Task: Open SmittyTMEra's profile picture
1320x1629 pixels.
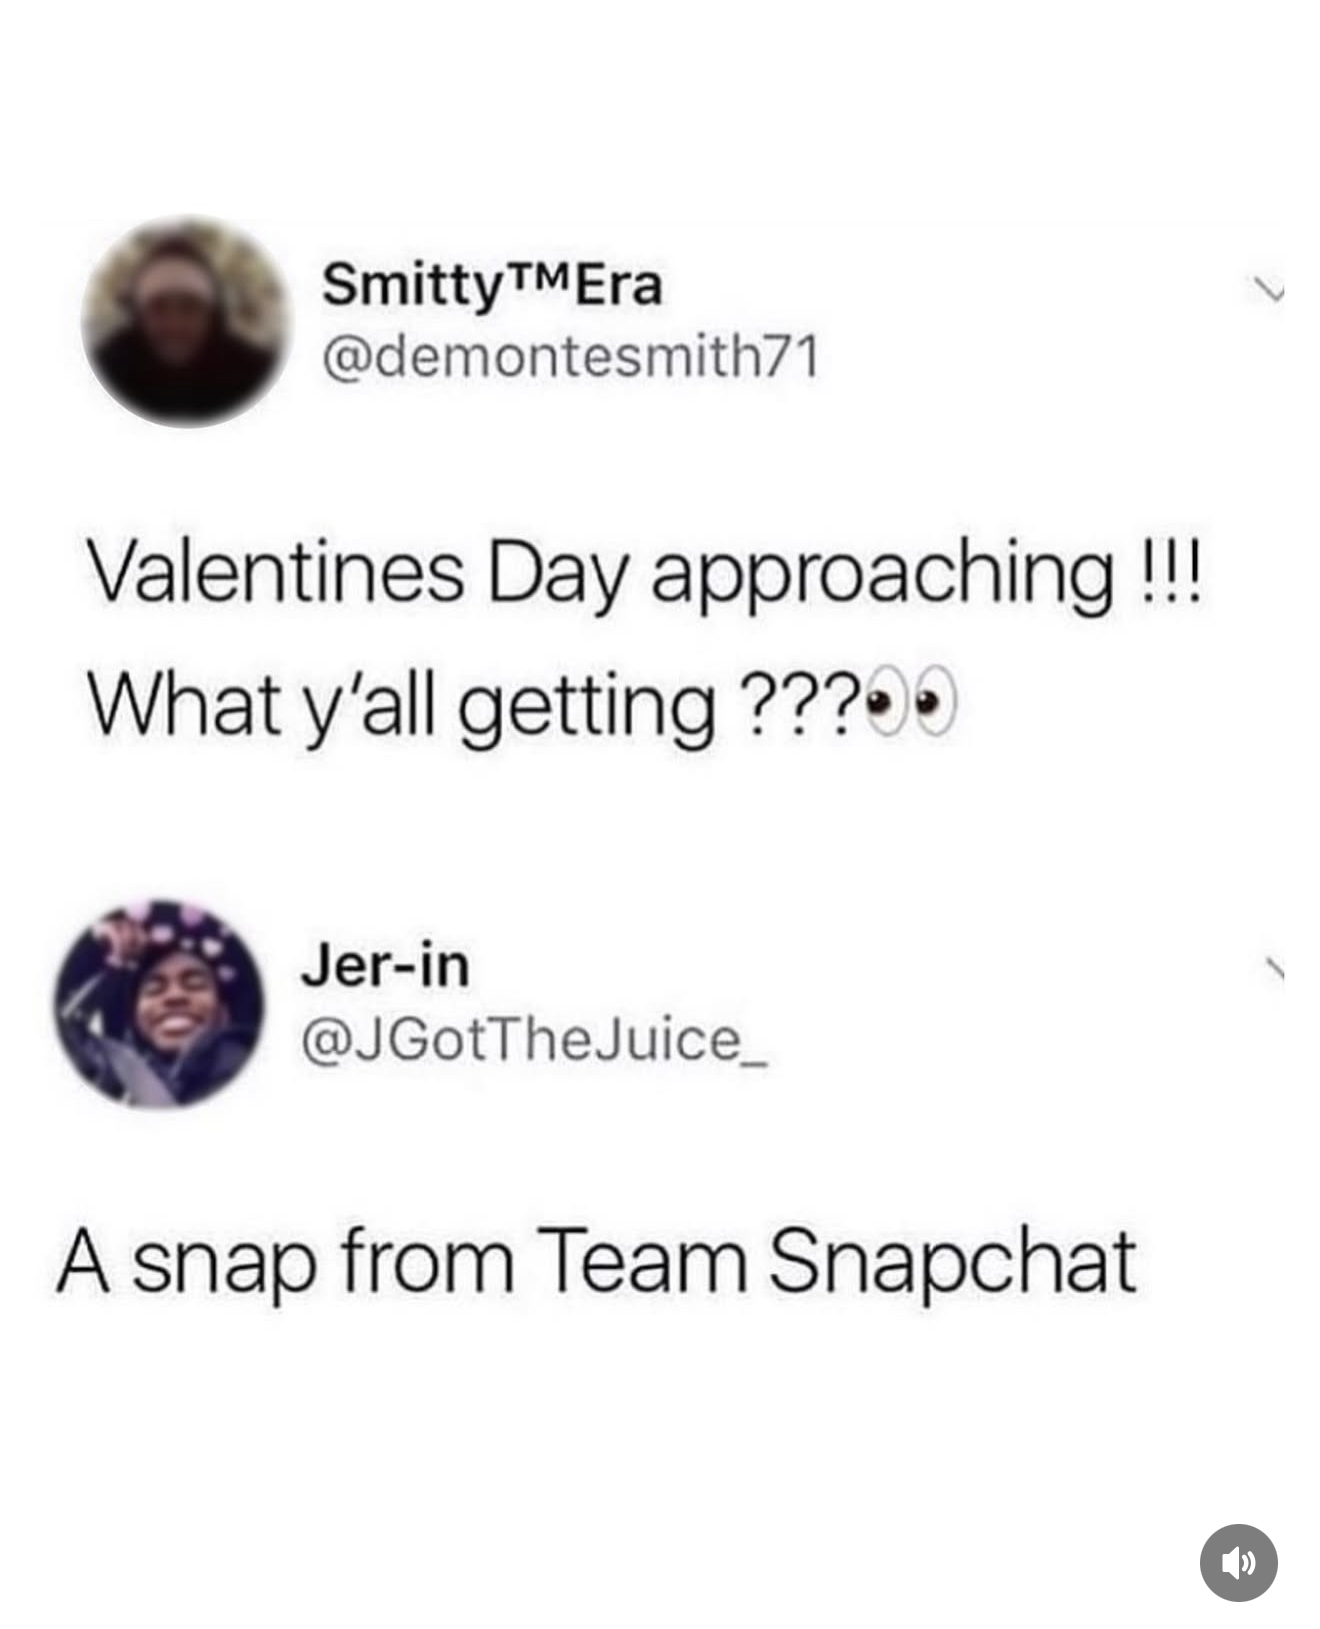Action: 185,322
